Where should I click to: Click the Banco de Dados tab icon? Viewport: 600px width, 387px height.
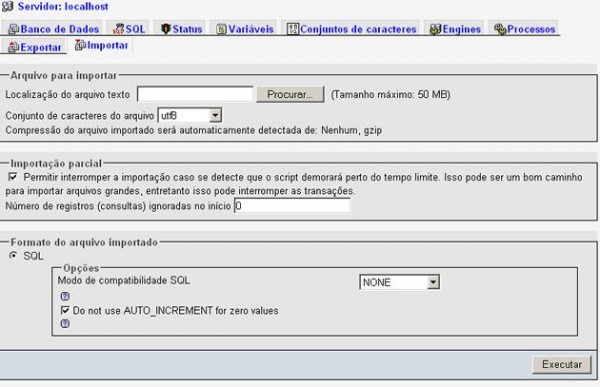13,29
